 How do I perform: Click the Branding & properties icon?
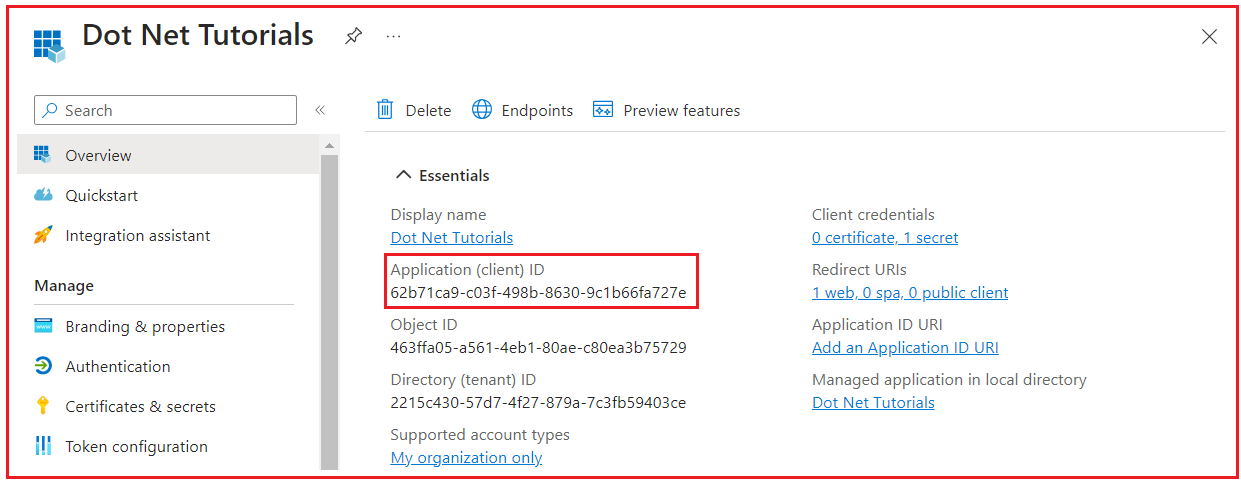coord(42,326)
